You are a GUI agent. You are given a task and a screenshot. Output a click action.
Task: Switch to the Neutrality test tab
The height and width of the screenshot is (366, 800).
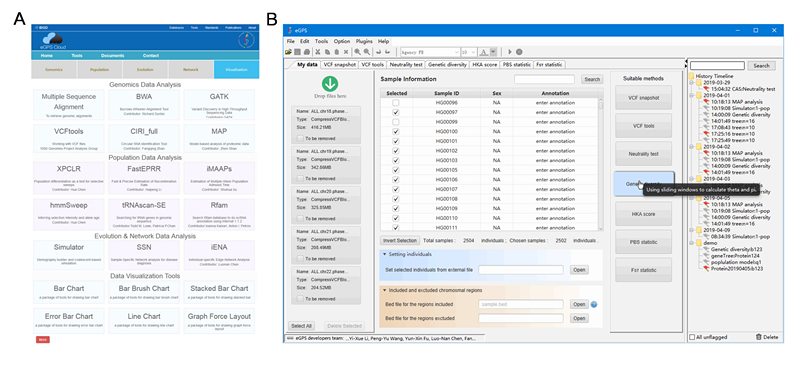pyautogui.click(x=405, y=65)
